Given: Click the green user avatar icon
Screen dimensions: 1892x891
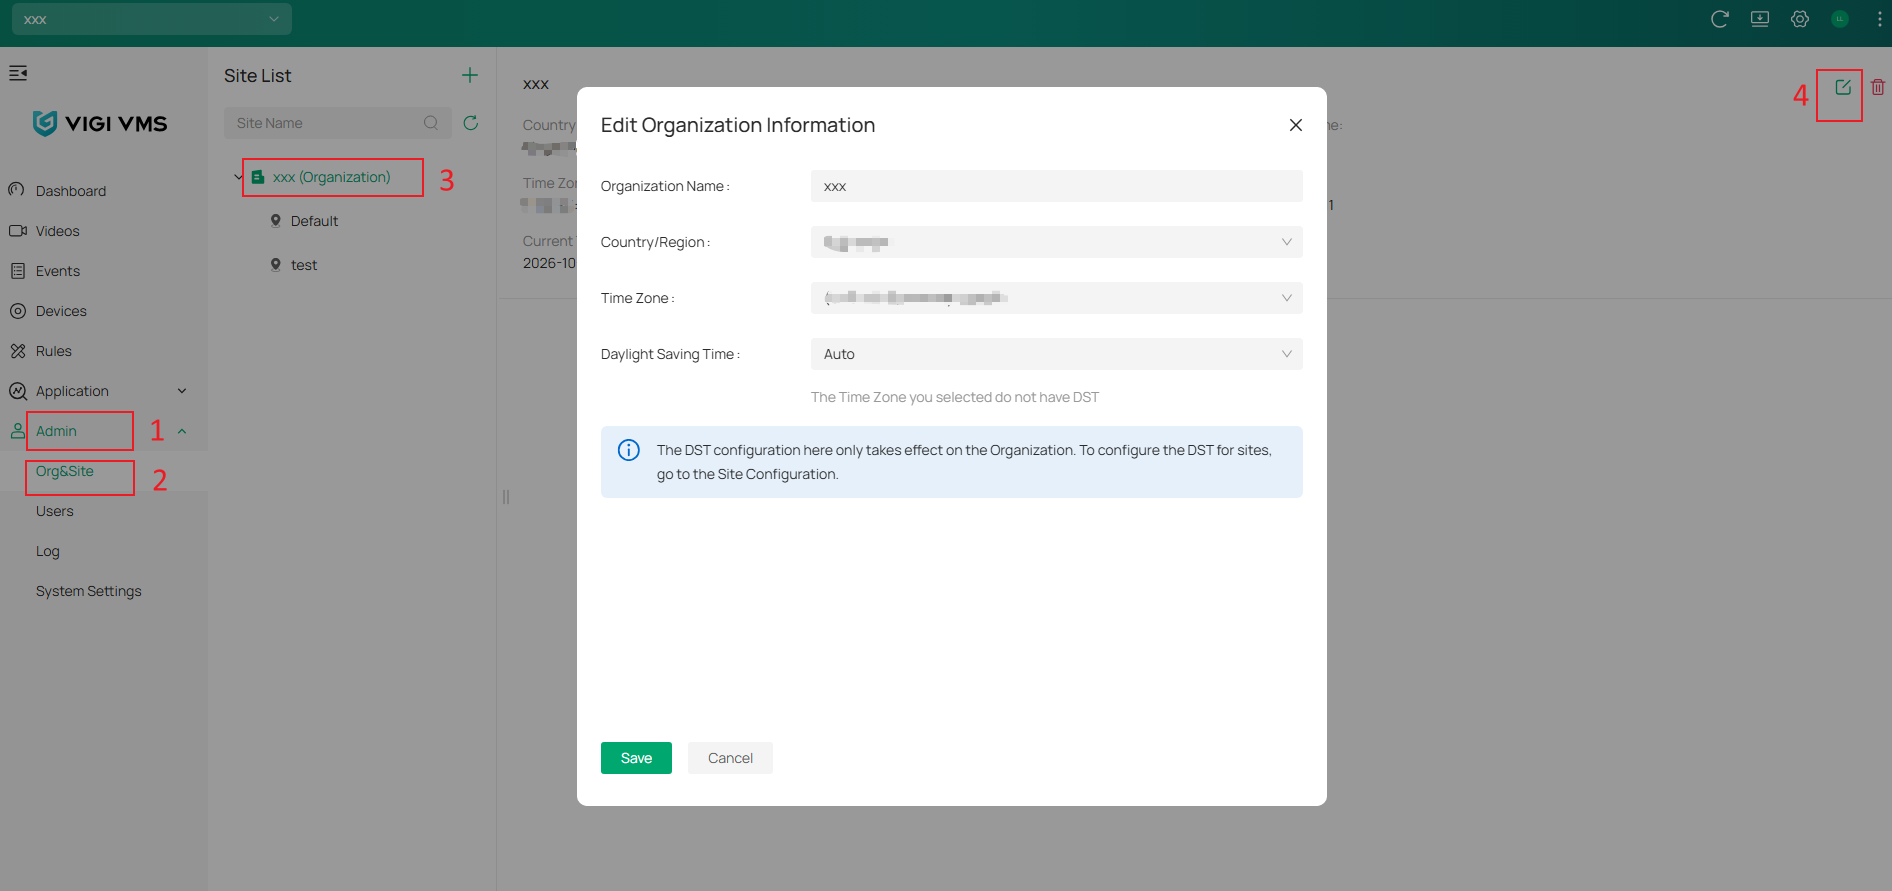Looking at the screenshot, I should [x=1840, y=19].
